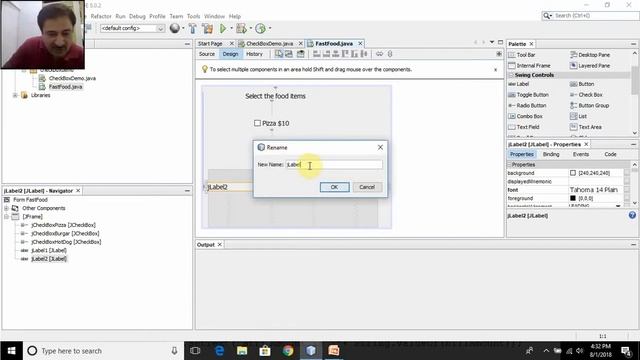Image resolution: width=640 pixels, height=360 pixels.
Task: Click the New Name text field
Action: [x=333, y=164]
